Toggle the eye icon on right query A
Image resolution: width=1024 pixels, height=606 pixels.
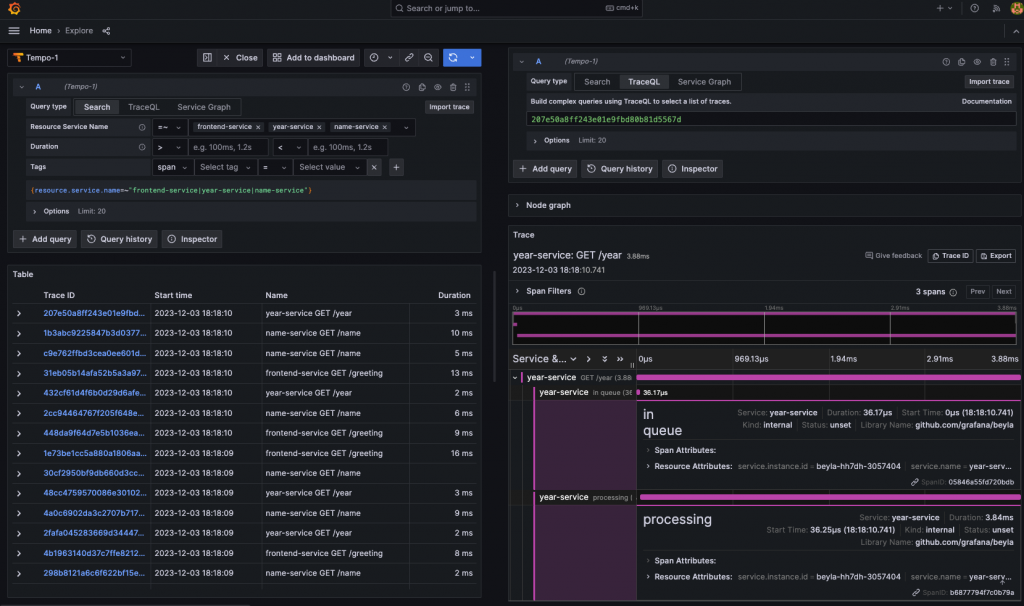point(977,62)
